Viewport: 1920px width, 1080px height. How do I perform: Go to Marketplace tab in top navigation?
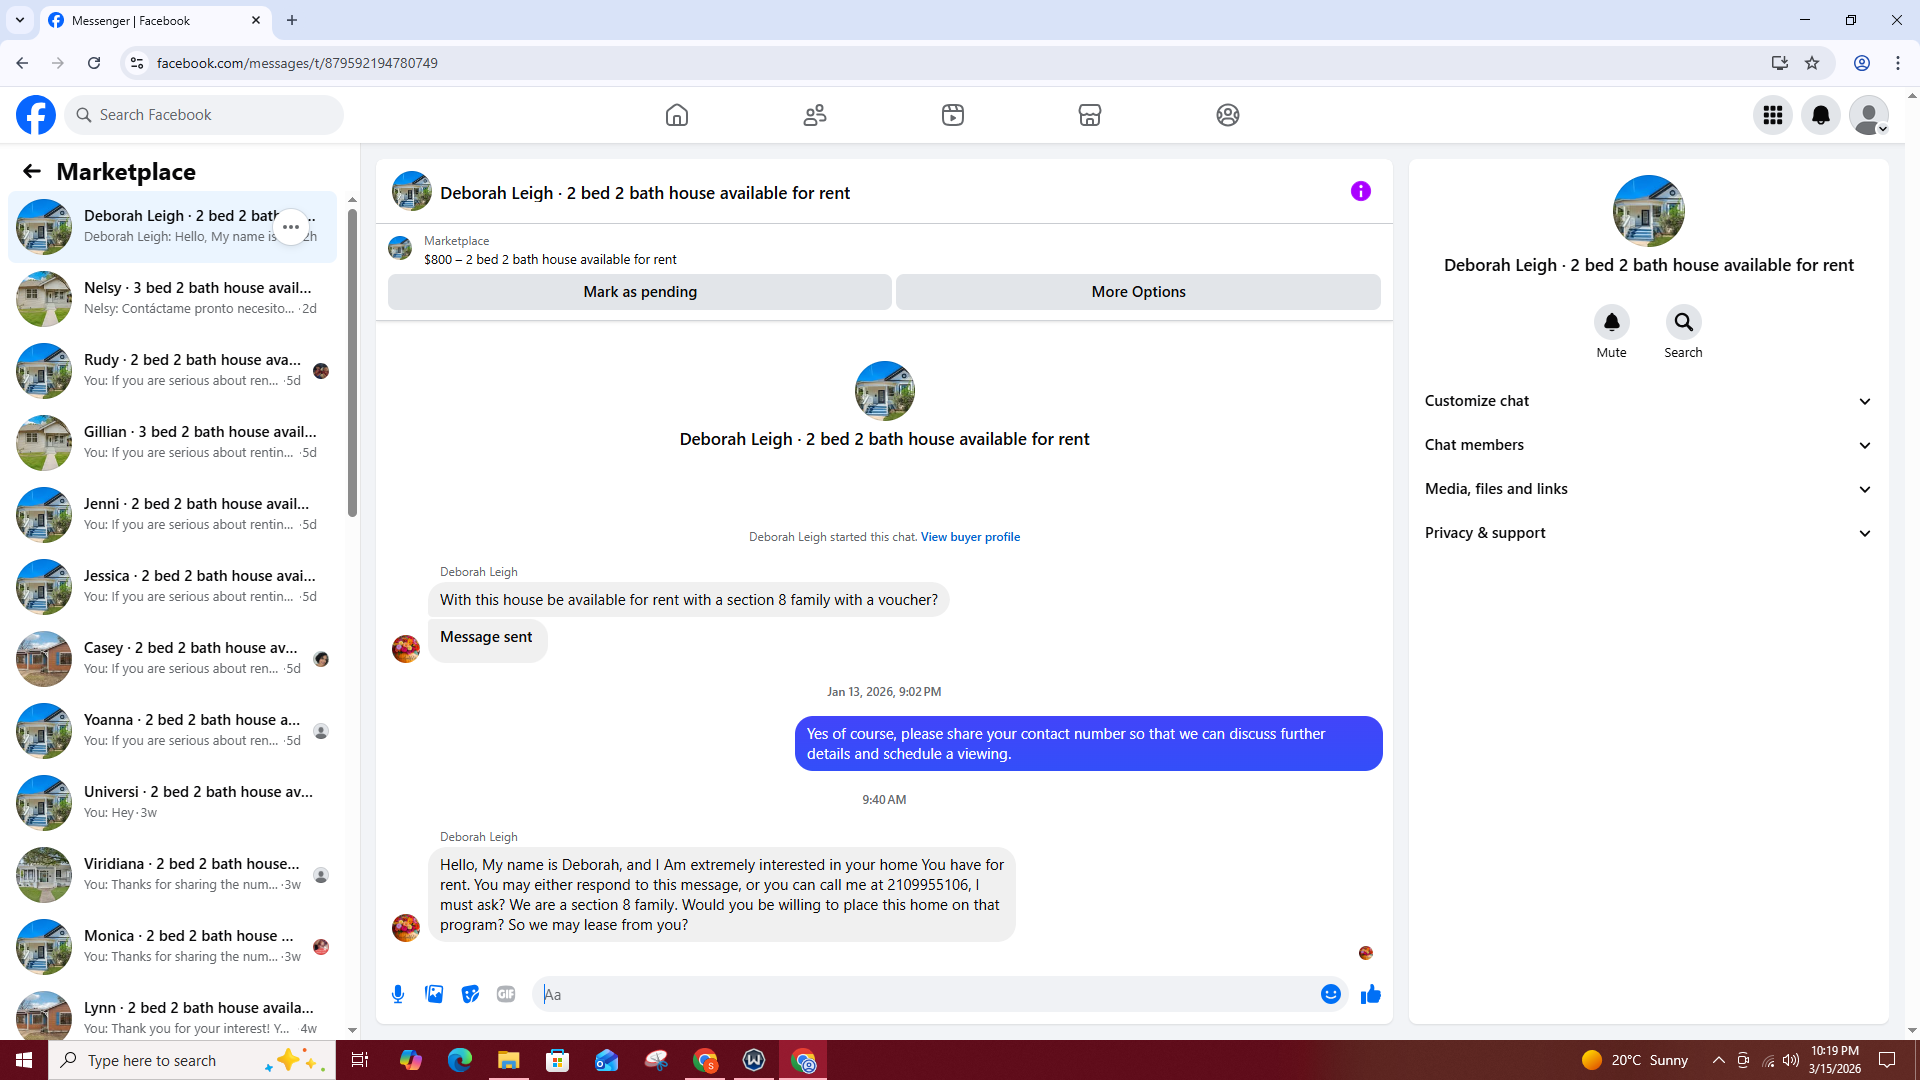pos(1090,115)
